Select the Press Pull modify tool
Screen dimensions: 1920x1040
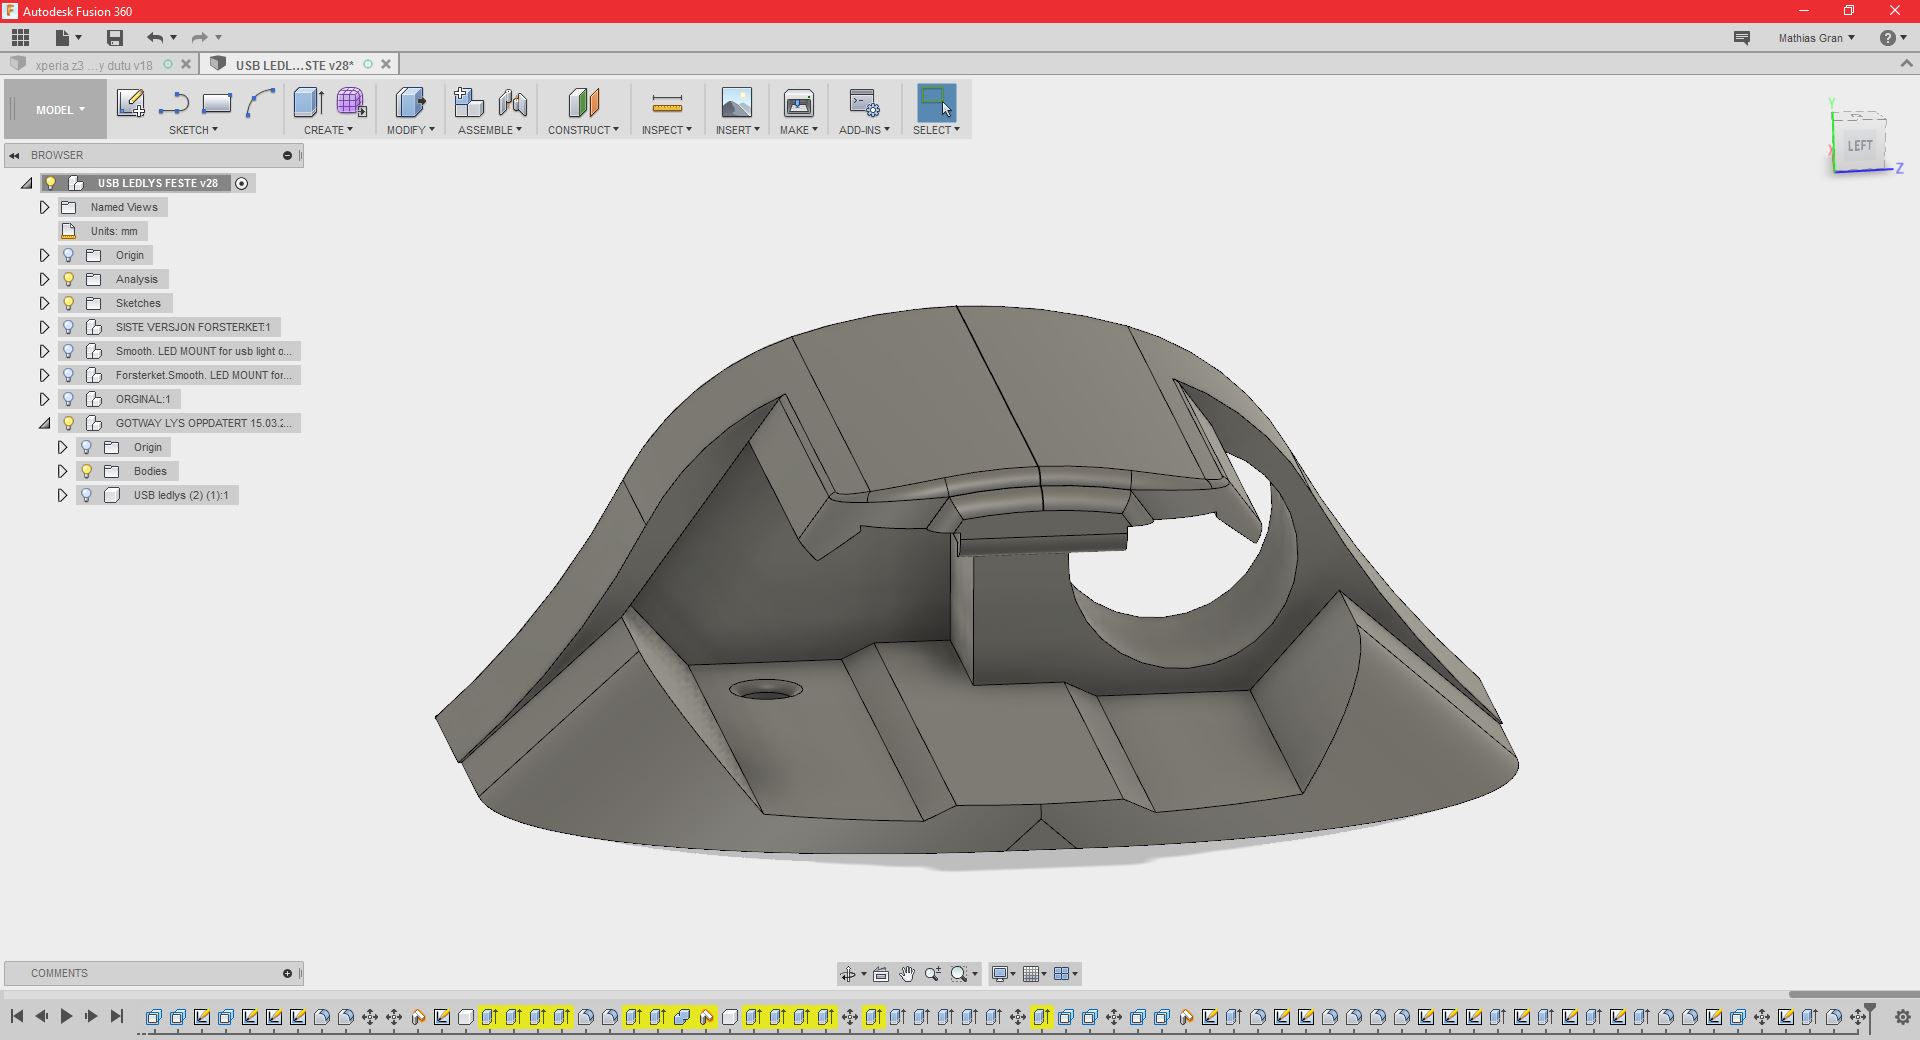tap(411, 103)
